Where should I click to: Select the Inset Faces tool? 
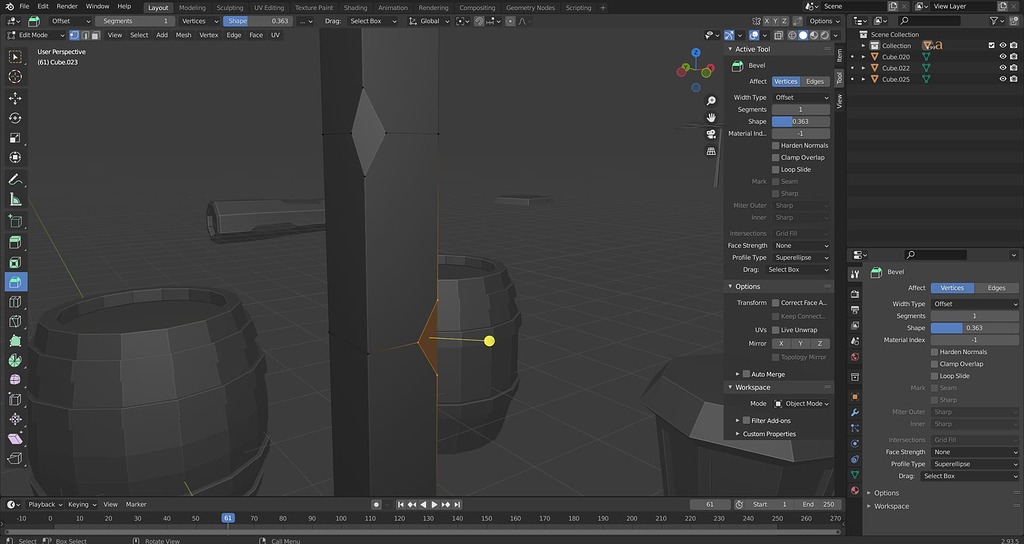point(15,262)
